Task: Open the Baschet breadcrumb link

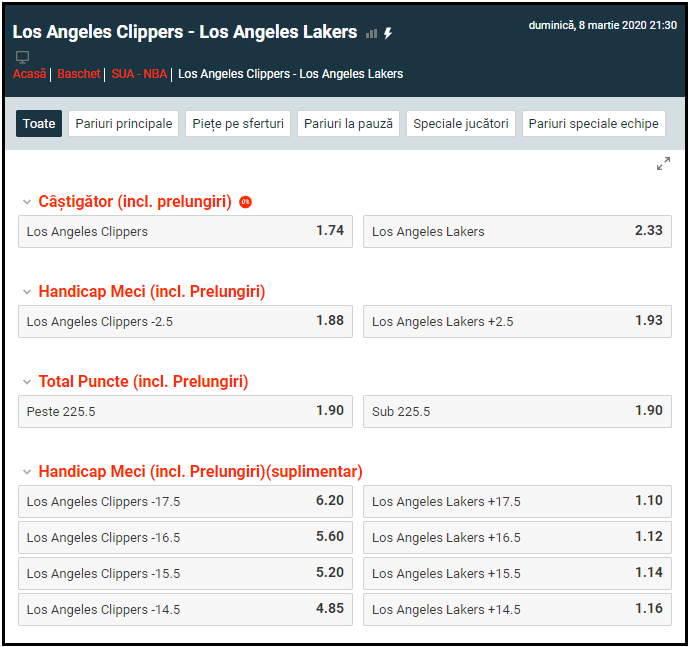Action: pyautogui.click(x=79, y=74)
